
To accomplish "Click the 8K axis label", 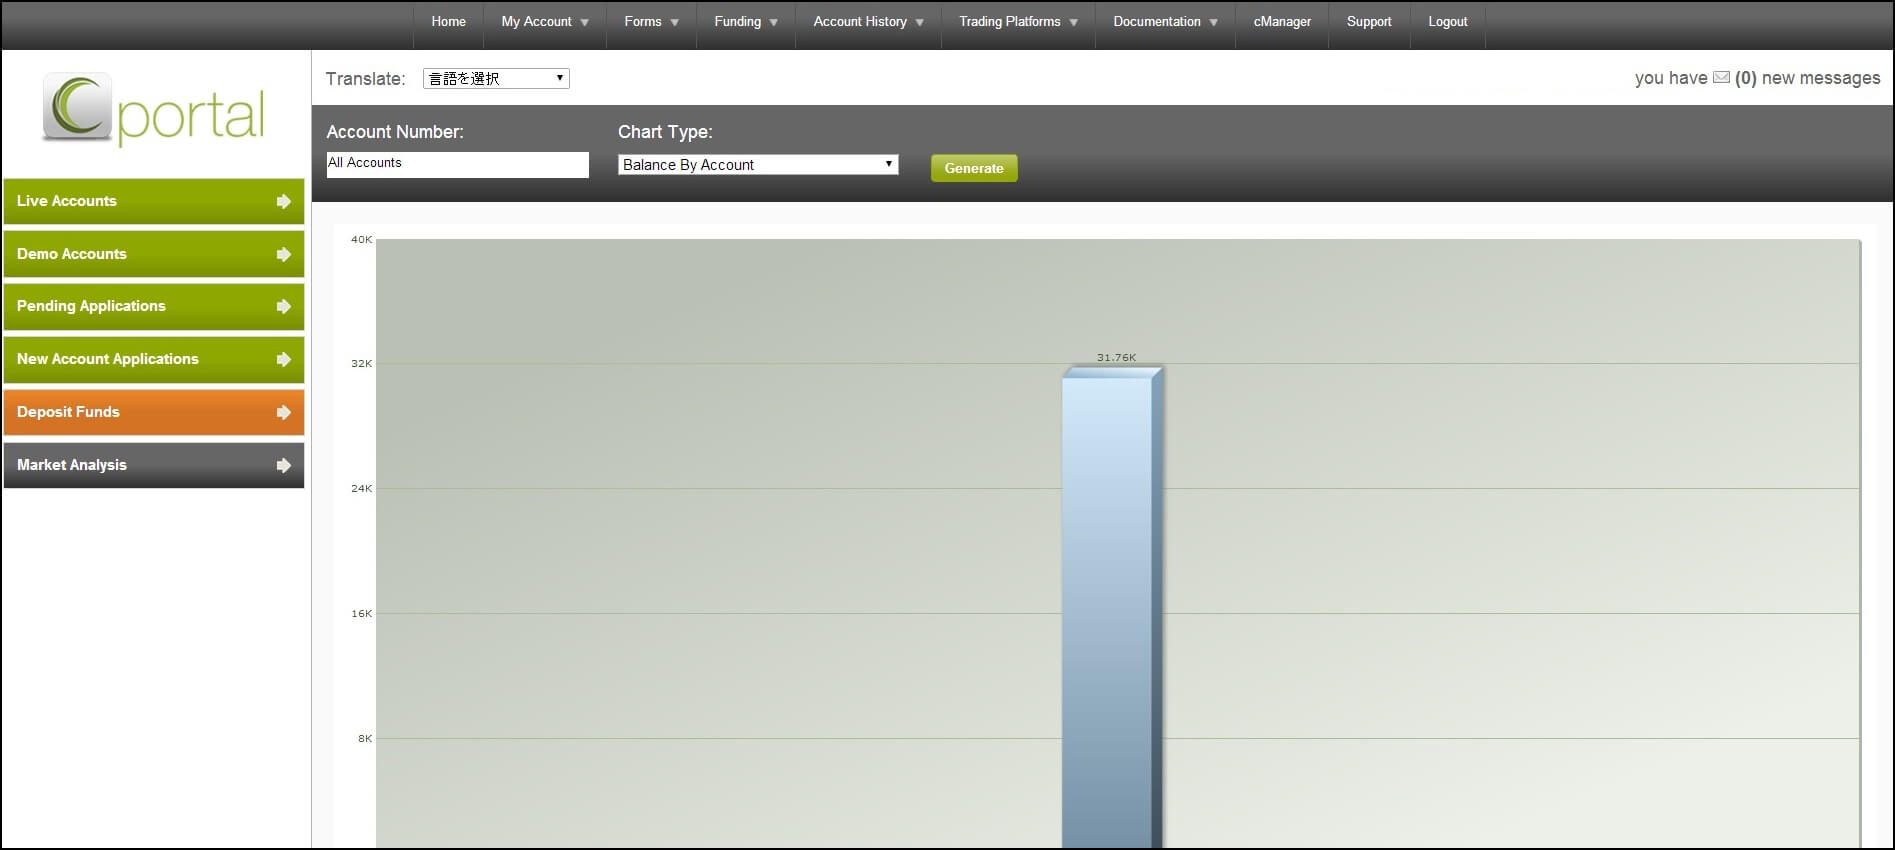I will tap(365, 738).
